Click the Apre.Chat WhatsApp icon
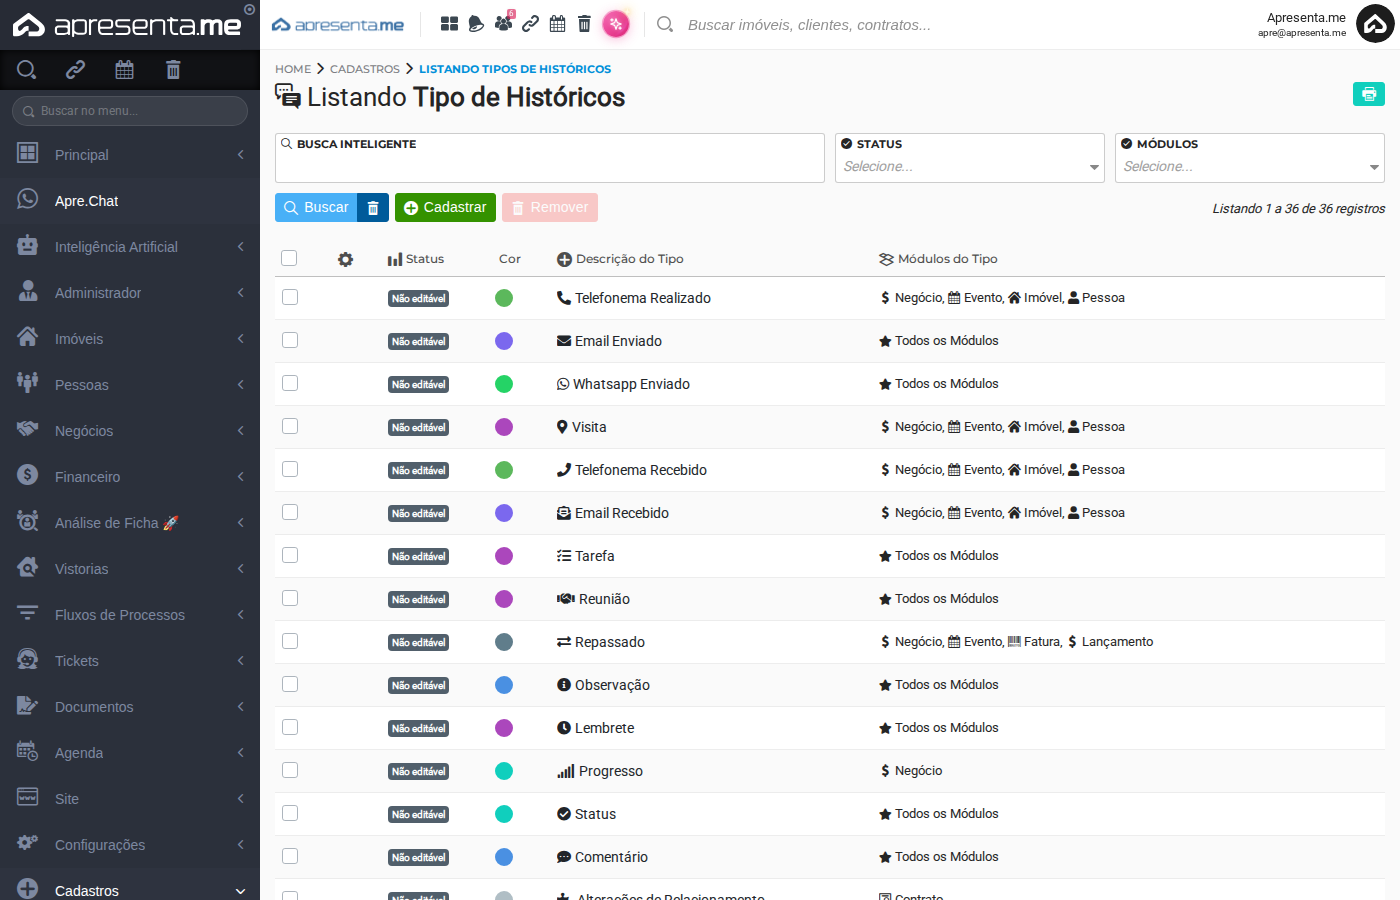Screen dimensions: 1400x900 tap(28, 199)
